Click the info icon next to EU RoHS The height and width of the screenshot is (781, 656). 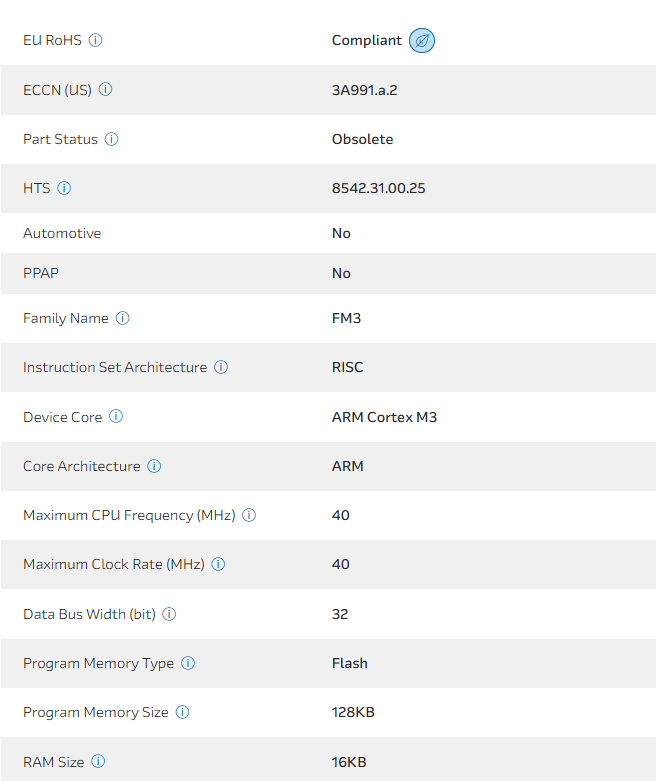pos(96,41)
